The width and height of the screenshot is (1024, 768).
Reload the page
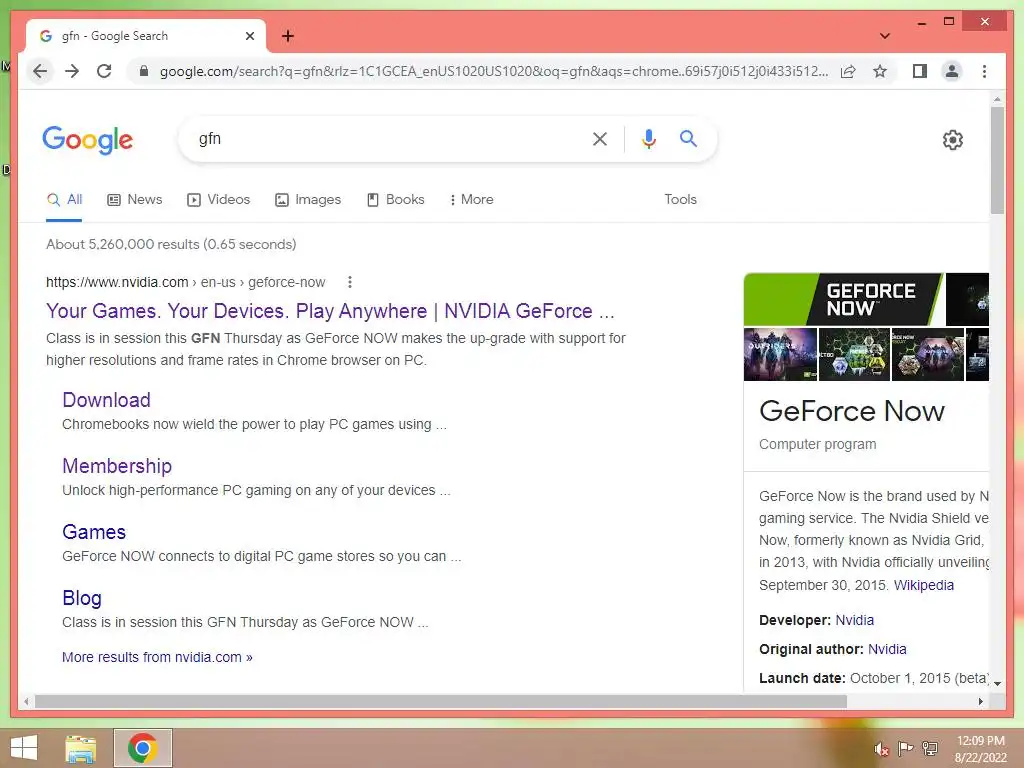[x=104, y=71]
